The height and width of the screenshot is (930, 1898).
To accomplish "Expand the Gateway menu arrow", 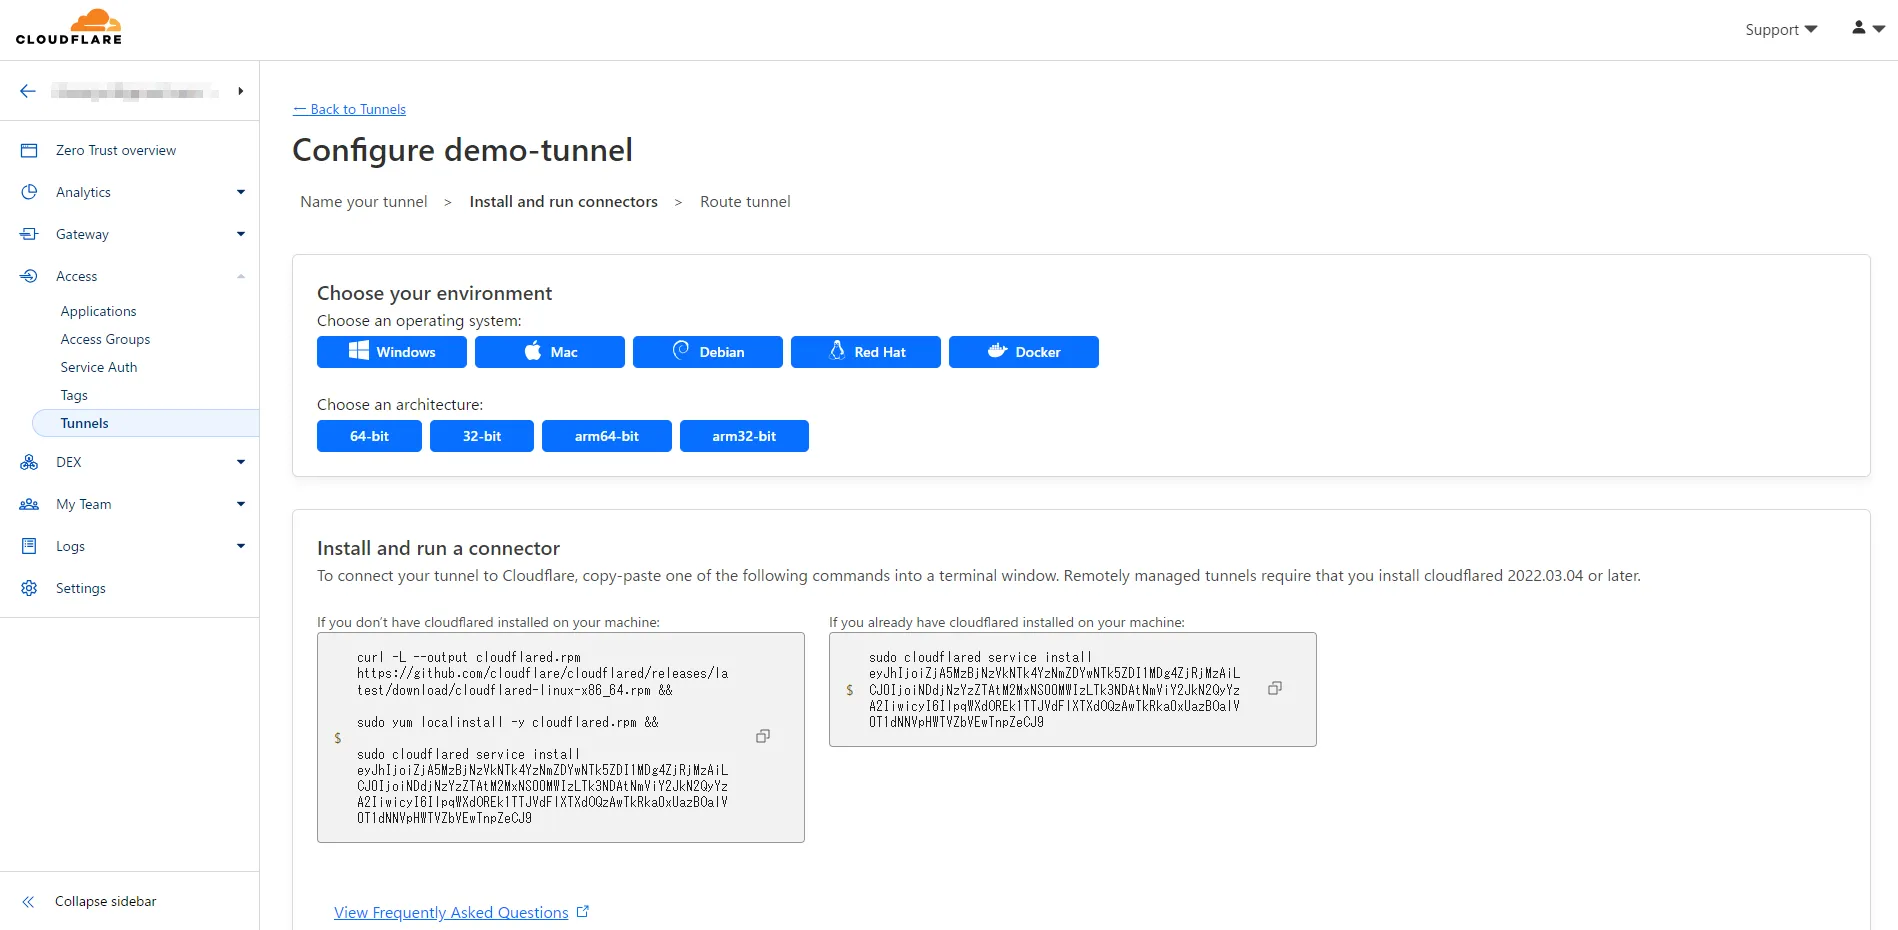I will pyautogui.click(x=240, y=234).
